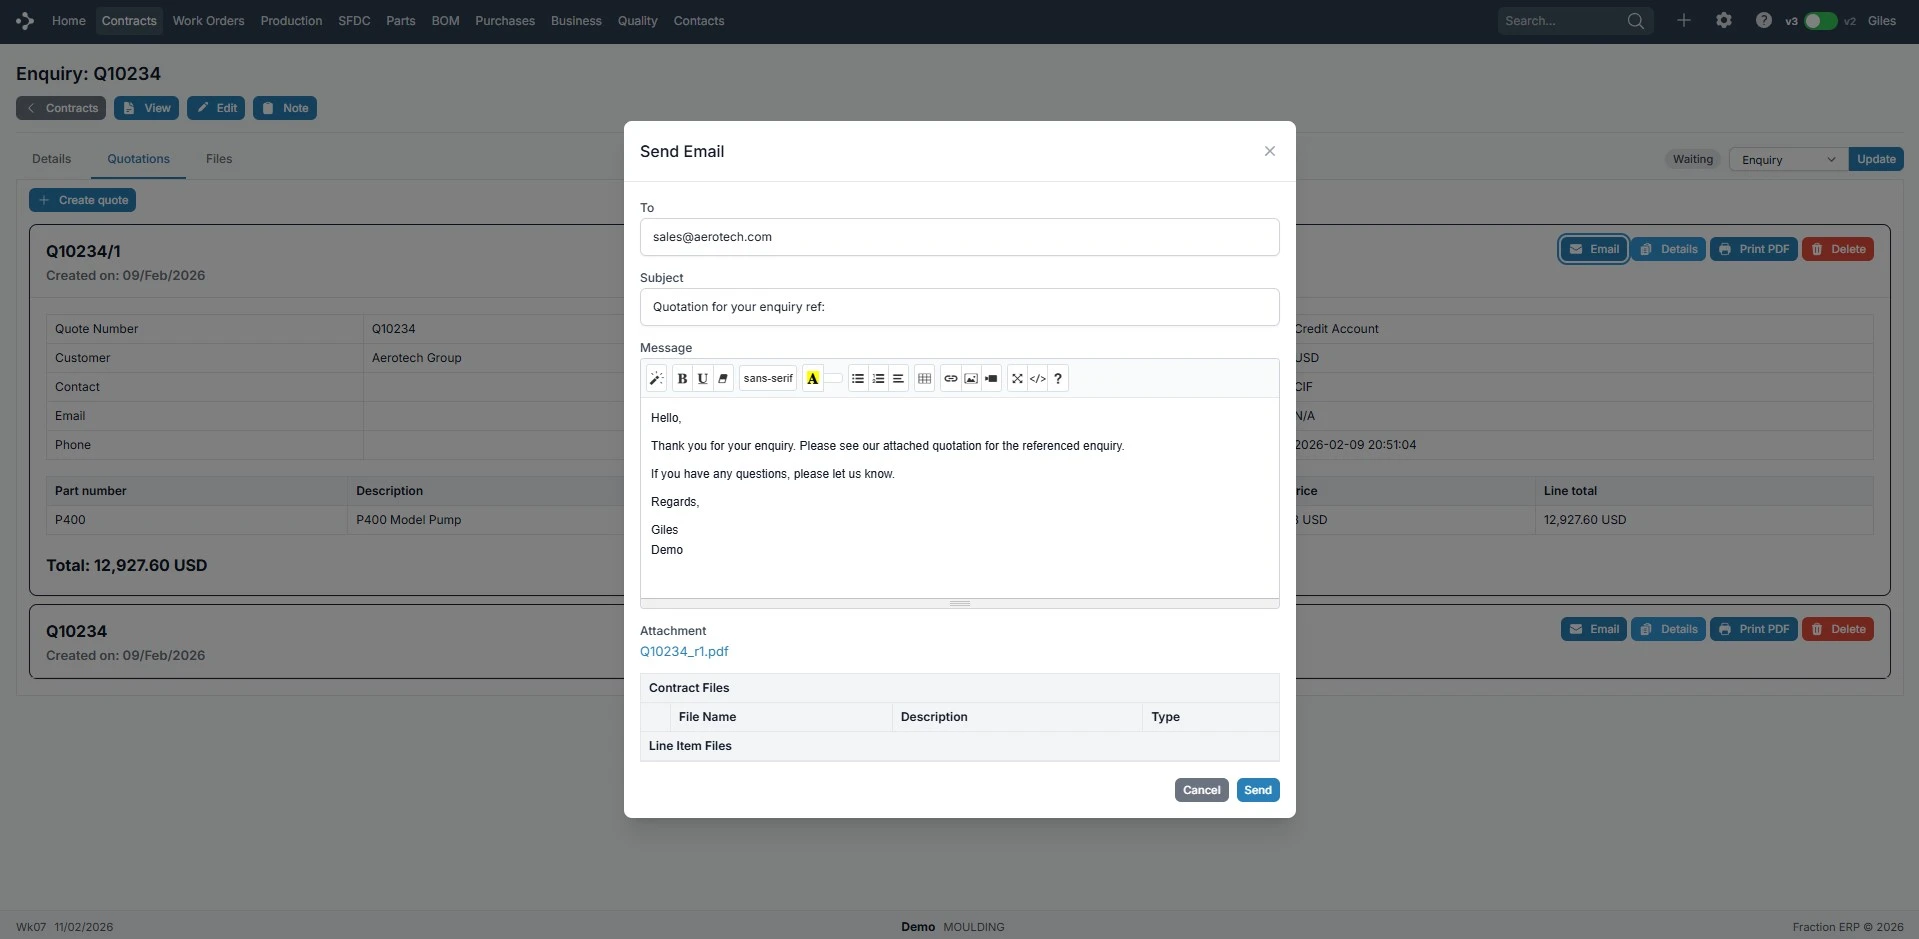The height and width of the screenshot is (939, 1919).
Task: Click the unordered bullet list icon
Action: click(x=857, y=379)
